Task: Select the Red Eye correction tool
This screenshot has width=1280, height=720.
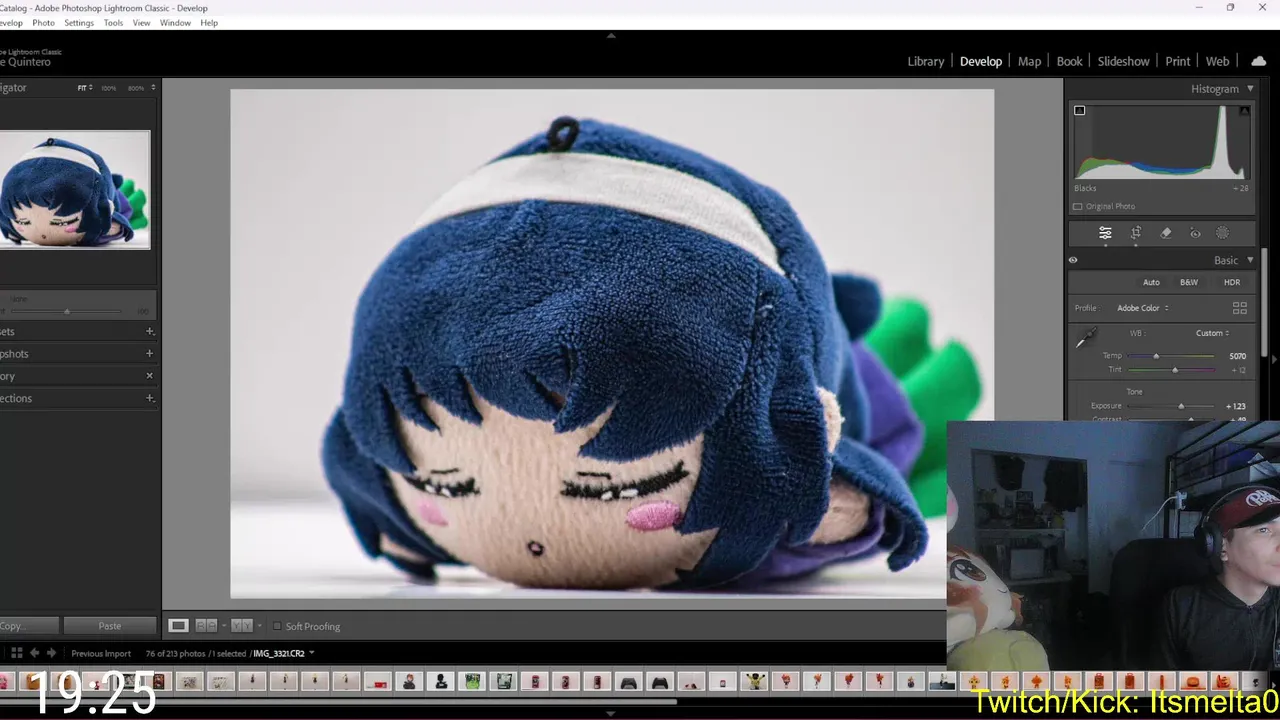Action: click(1195, 233)
